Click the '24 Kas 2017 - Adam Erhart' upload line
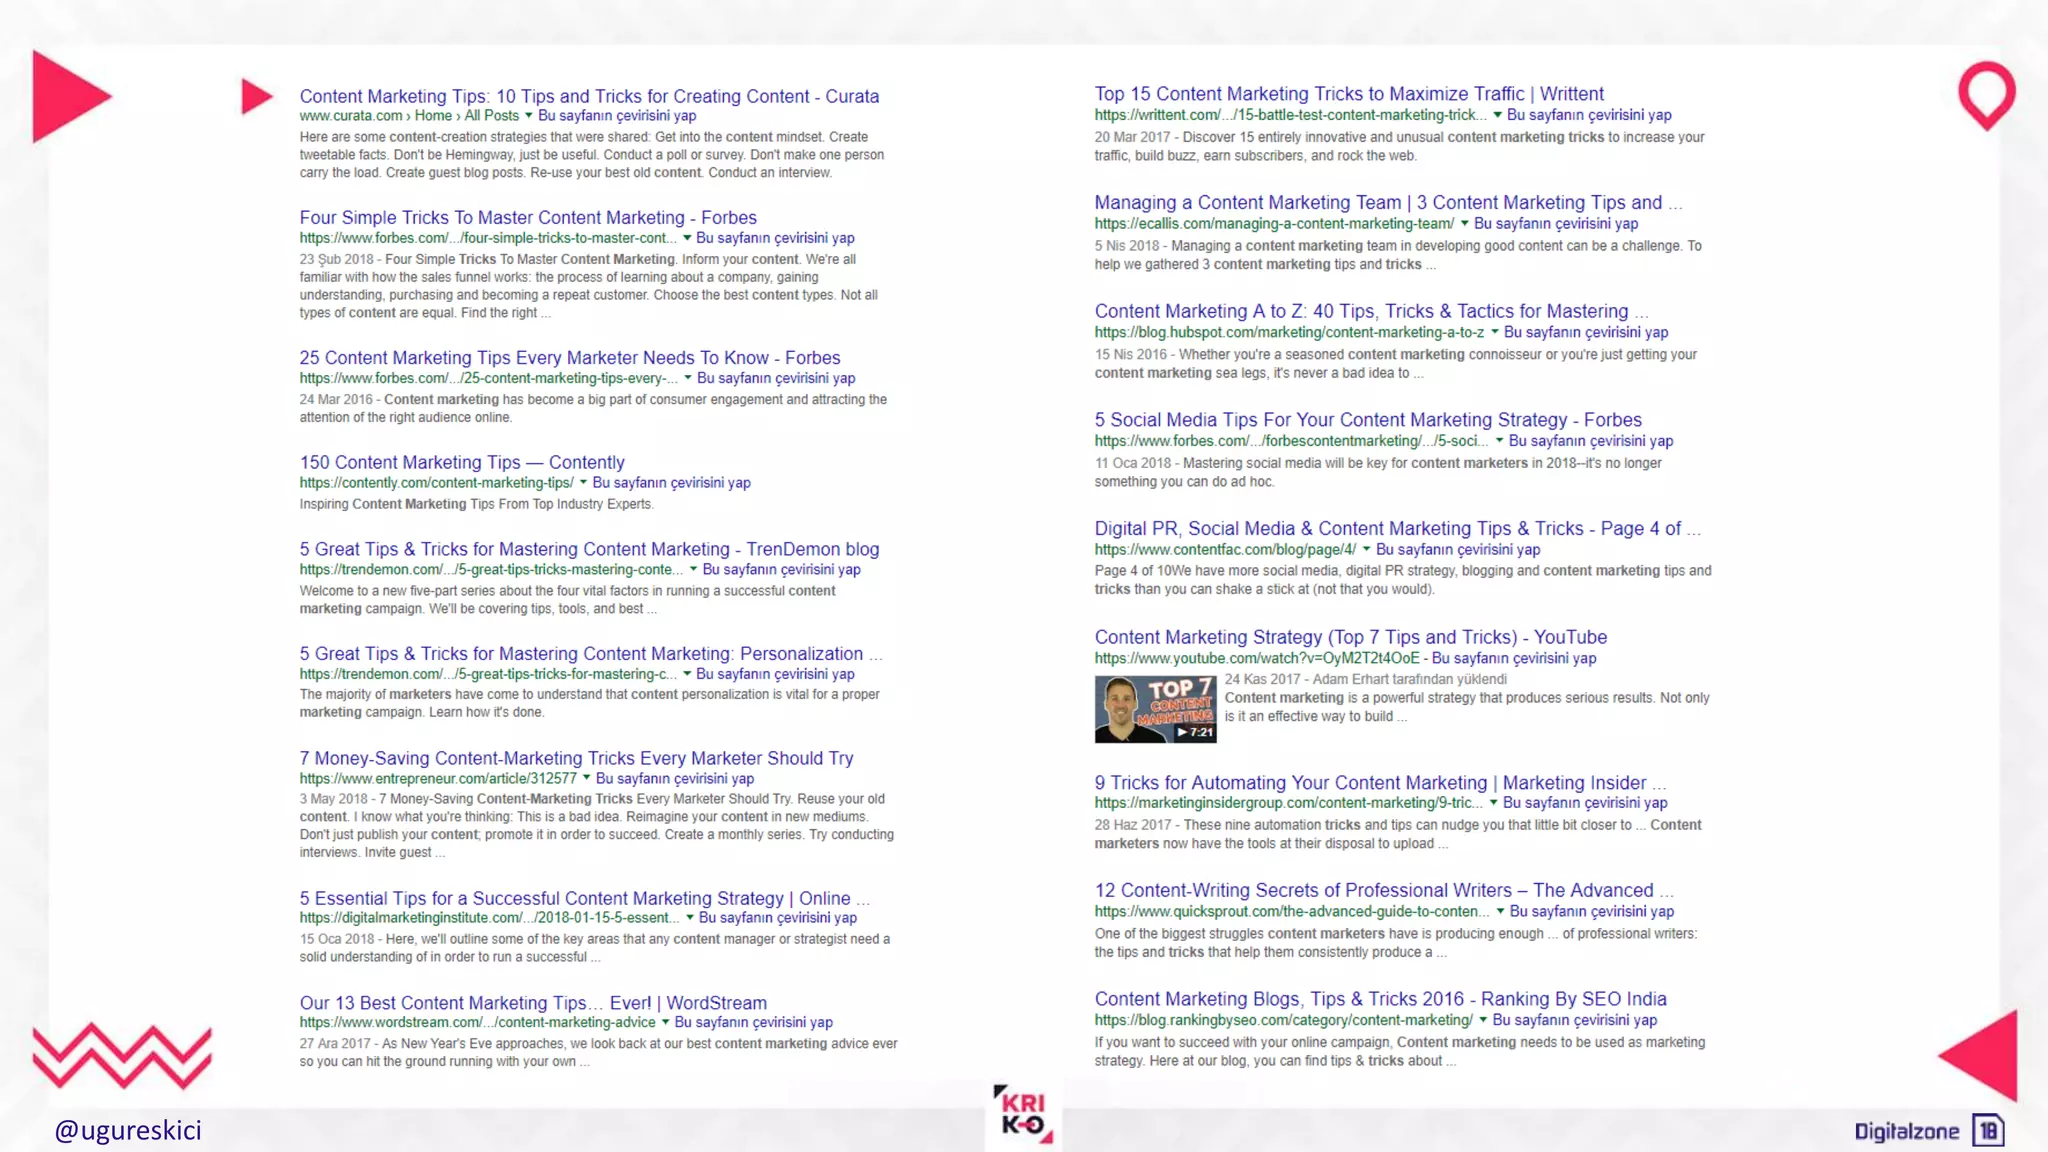Screen dimensions: 2048x1152 click(x=1366, y=679)
